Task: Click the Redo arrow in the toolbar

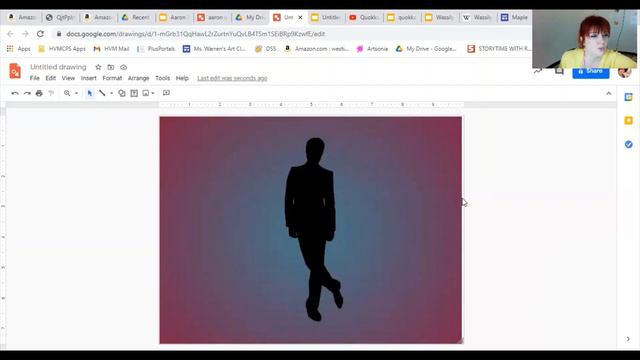Action: [x=27, y=93]
